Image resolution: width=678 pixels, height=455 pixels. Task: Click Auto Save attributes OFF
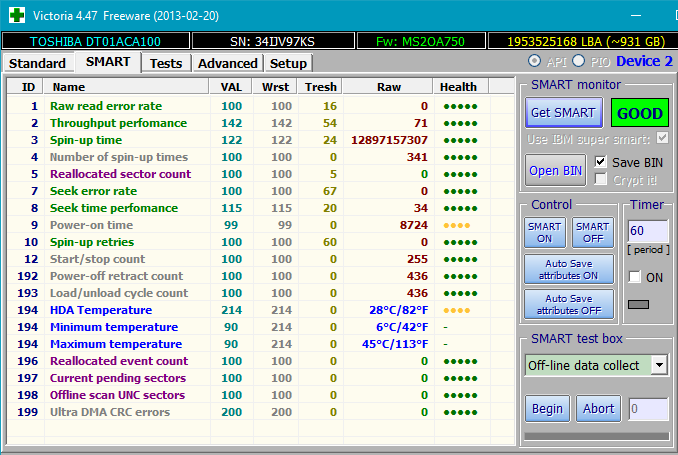(569, 304)
